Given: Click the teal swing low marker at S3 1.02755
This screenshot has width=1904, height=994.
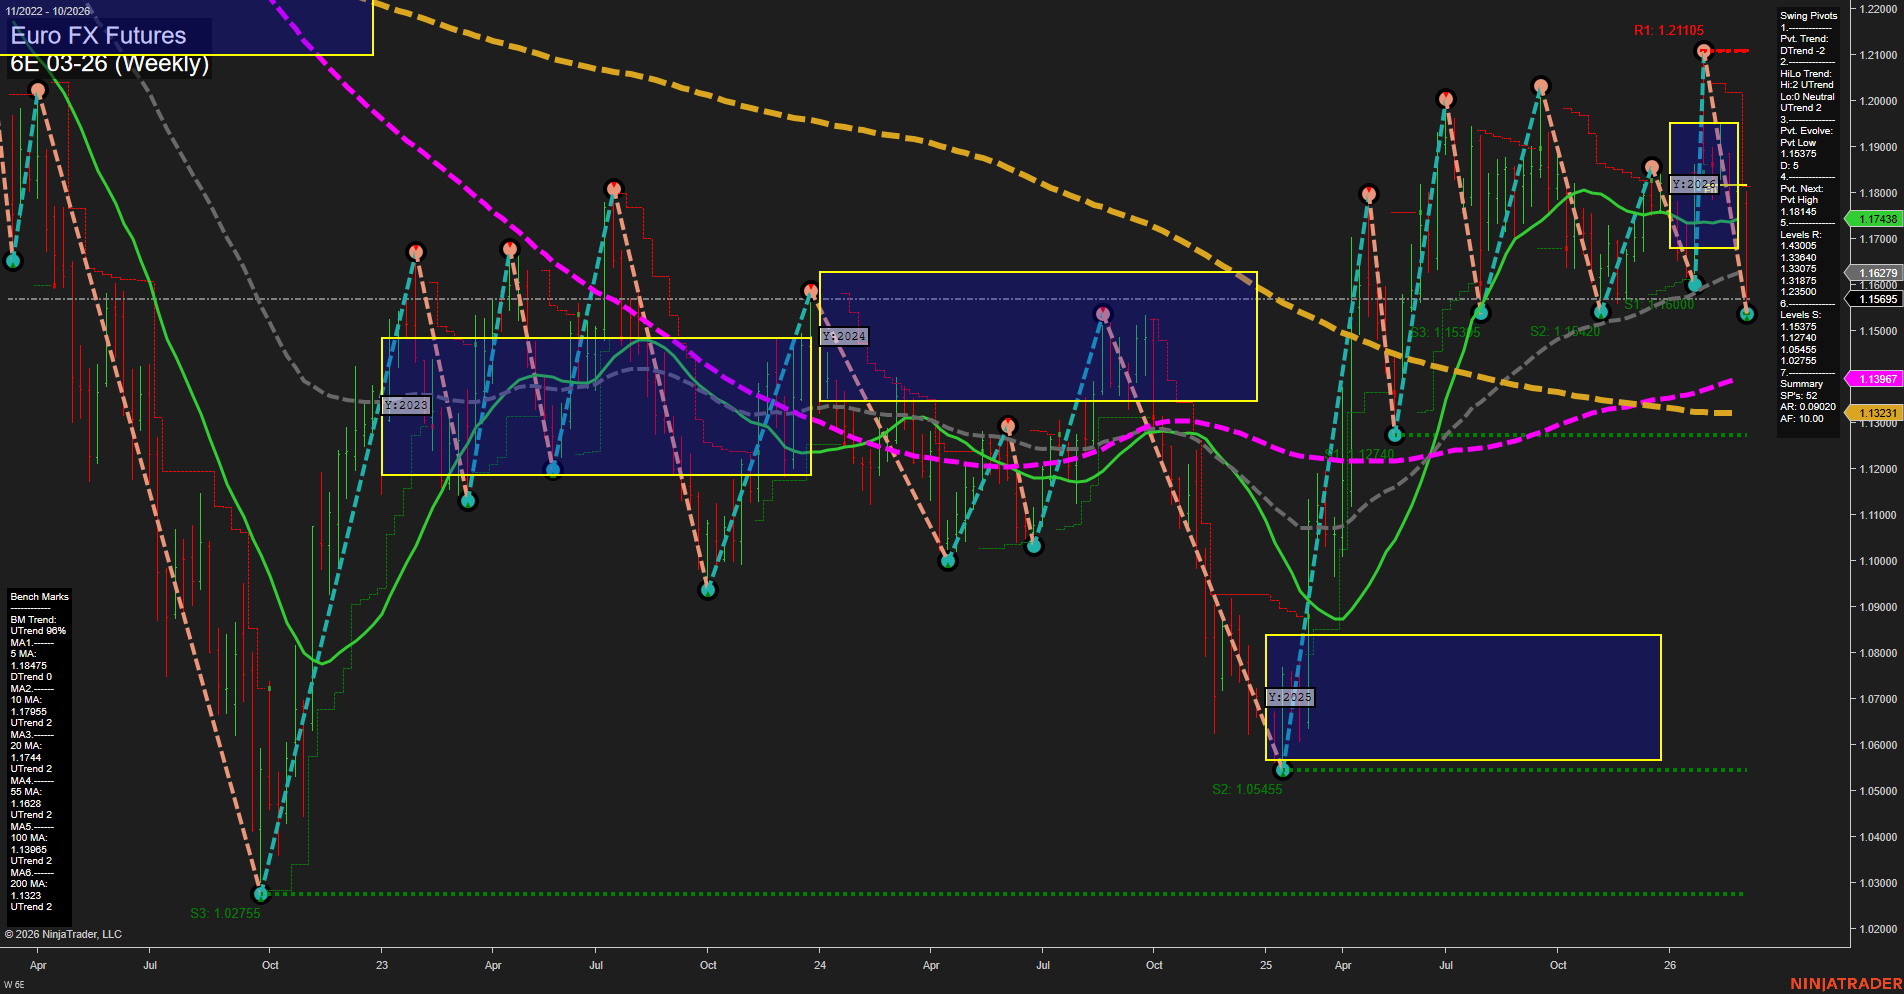Looking at the screenshot, I should tap(261, 894).
